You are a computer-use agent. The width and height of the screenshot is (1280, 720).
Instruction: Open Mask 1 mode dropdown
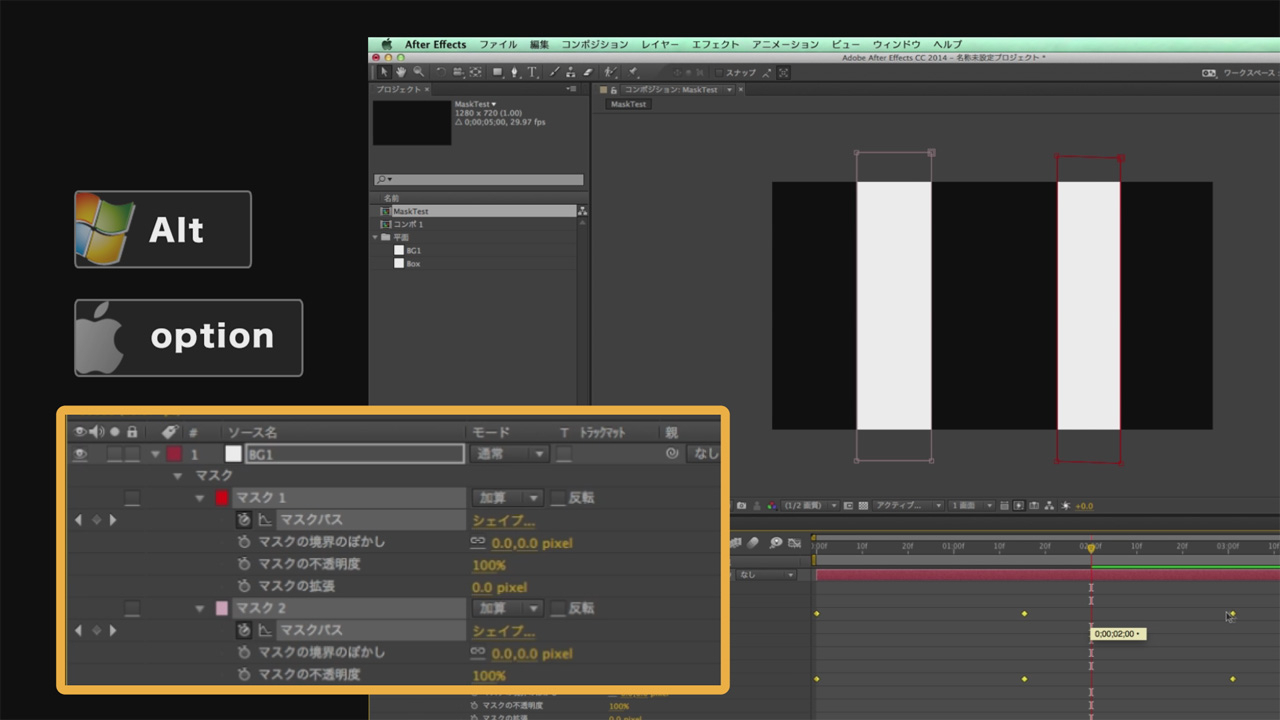[507, 498]
